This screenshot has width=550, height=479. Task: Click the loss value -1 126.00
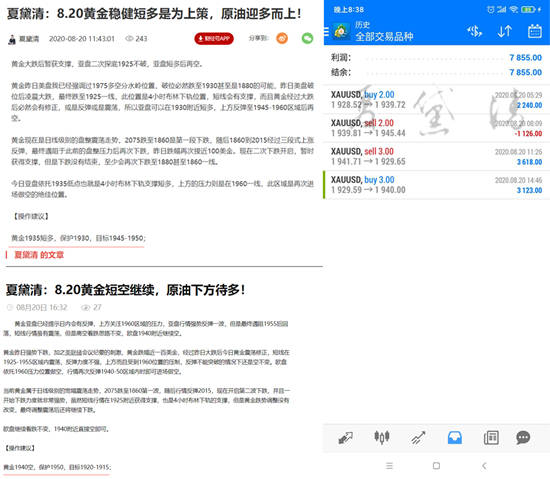pyautogui.click(x=528, y=133)
